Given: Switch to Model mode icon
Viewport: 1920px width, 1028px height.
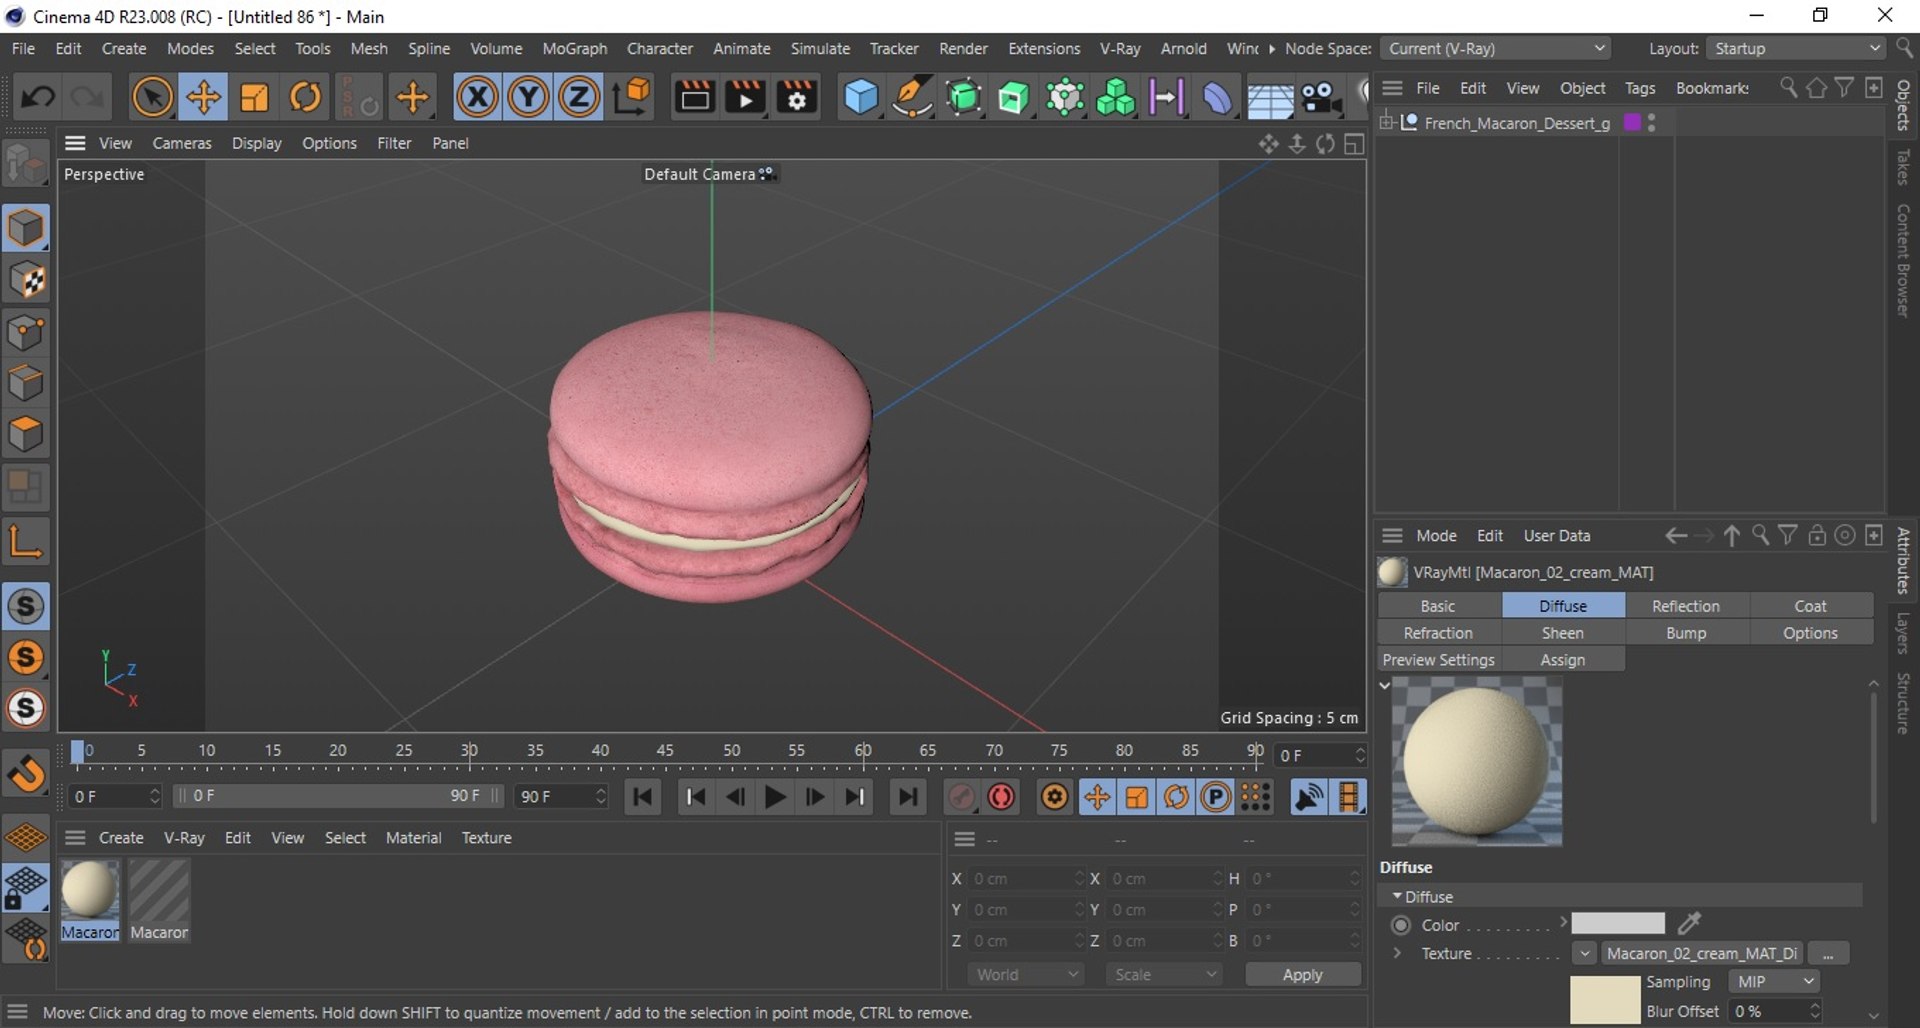Looking at the screenshot, I should coord(26,229).
